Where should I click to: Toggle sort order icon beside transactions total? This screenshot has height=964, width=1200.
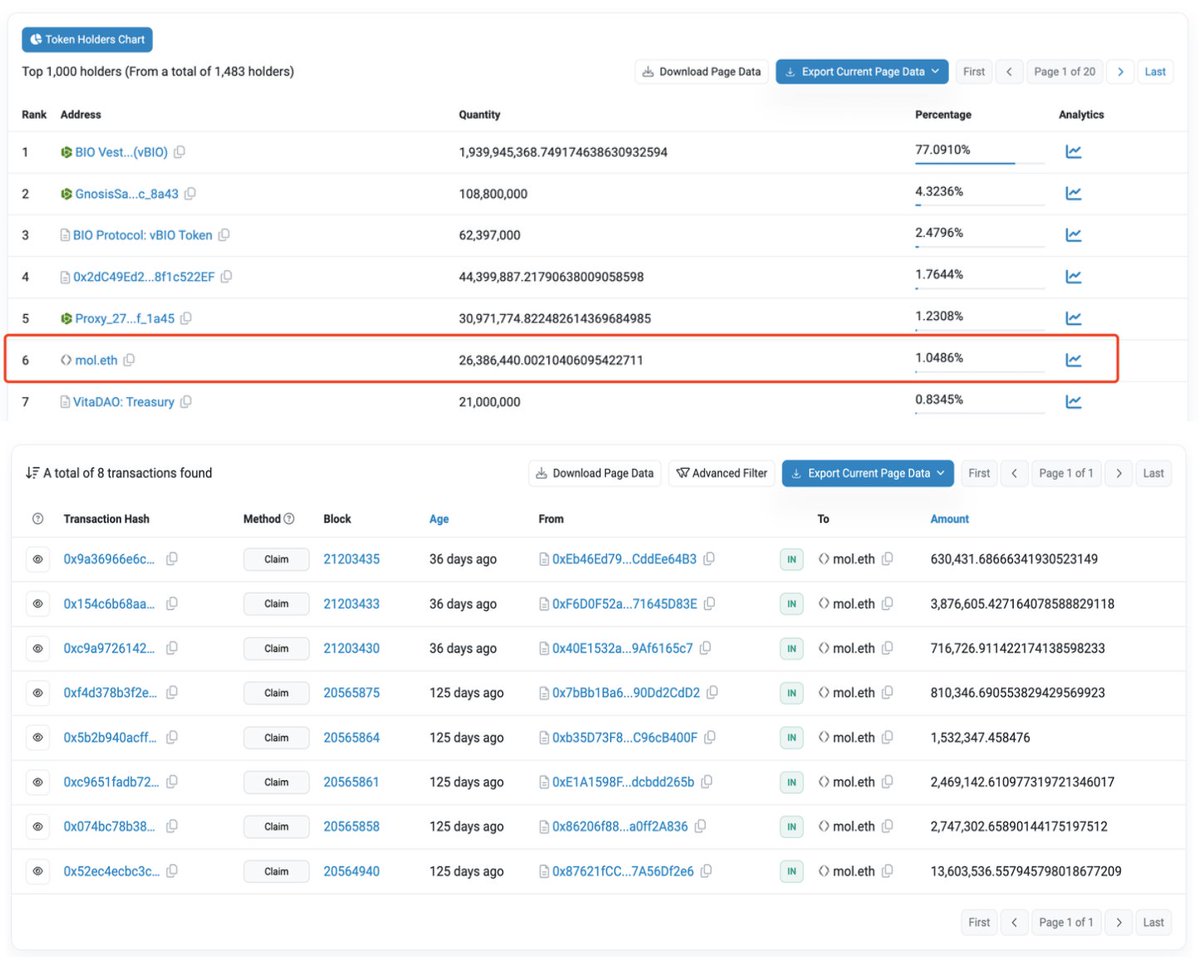(32, 473)
